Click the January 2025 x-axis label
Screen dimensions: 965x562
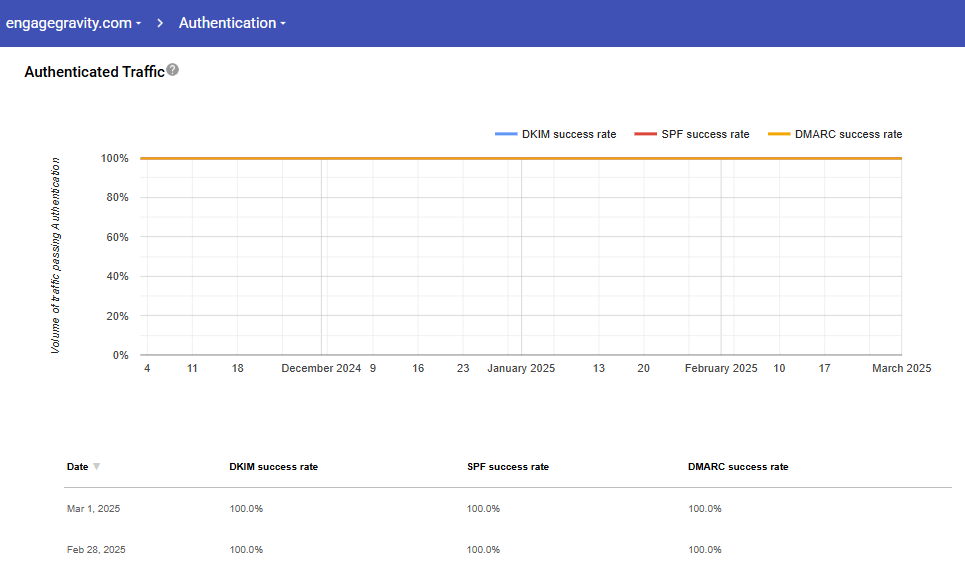(x=521, y=368)
